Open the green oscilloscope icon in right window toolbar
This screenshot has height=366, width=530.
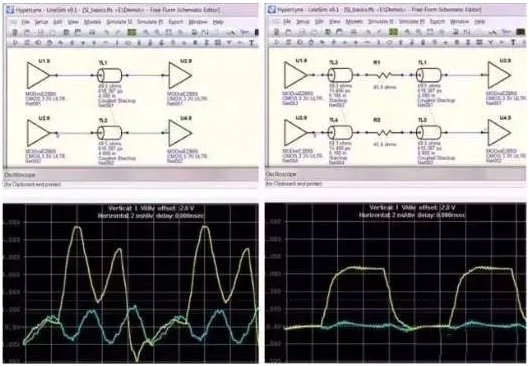393,32
